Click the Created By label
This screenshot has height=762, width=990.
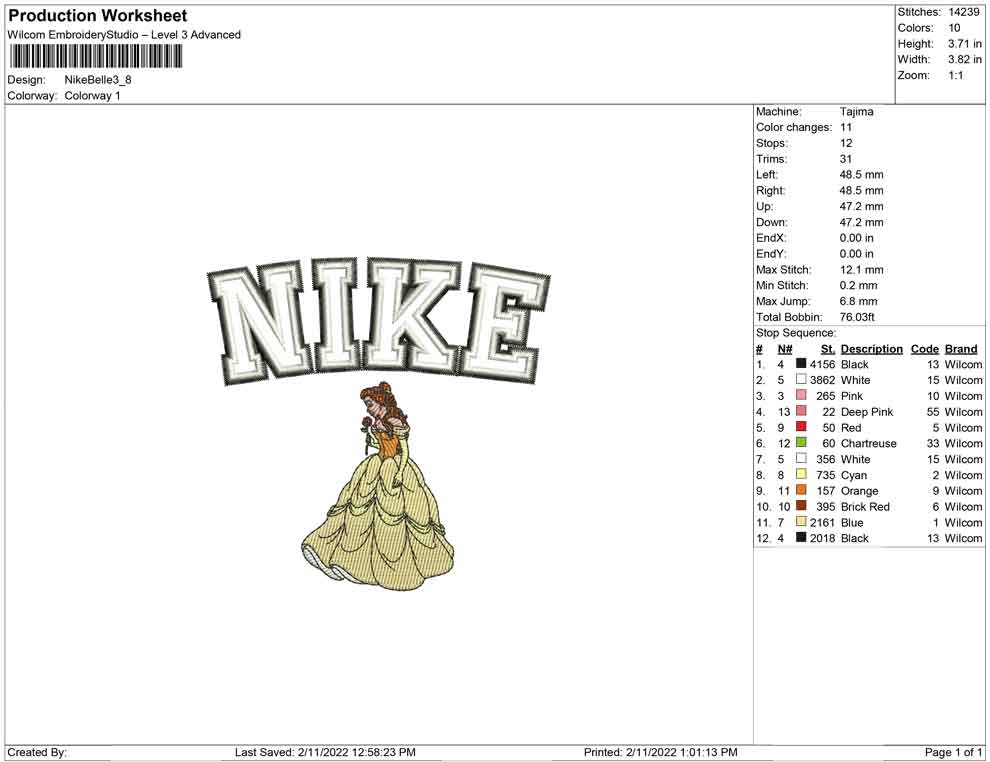[x=37, y=752]
